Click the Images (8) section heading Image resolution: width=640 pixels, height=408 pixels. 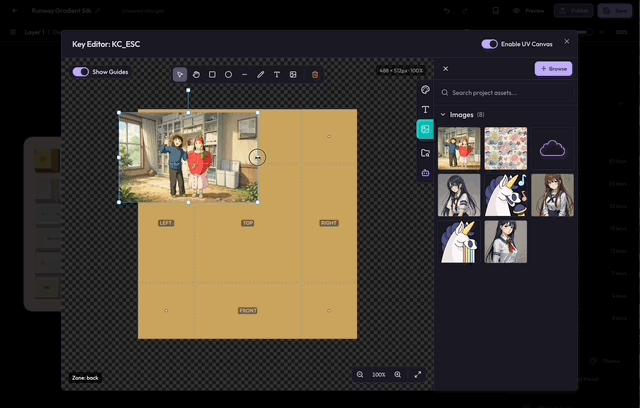click(x=467, y=115)
